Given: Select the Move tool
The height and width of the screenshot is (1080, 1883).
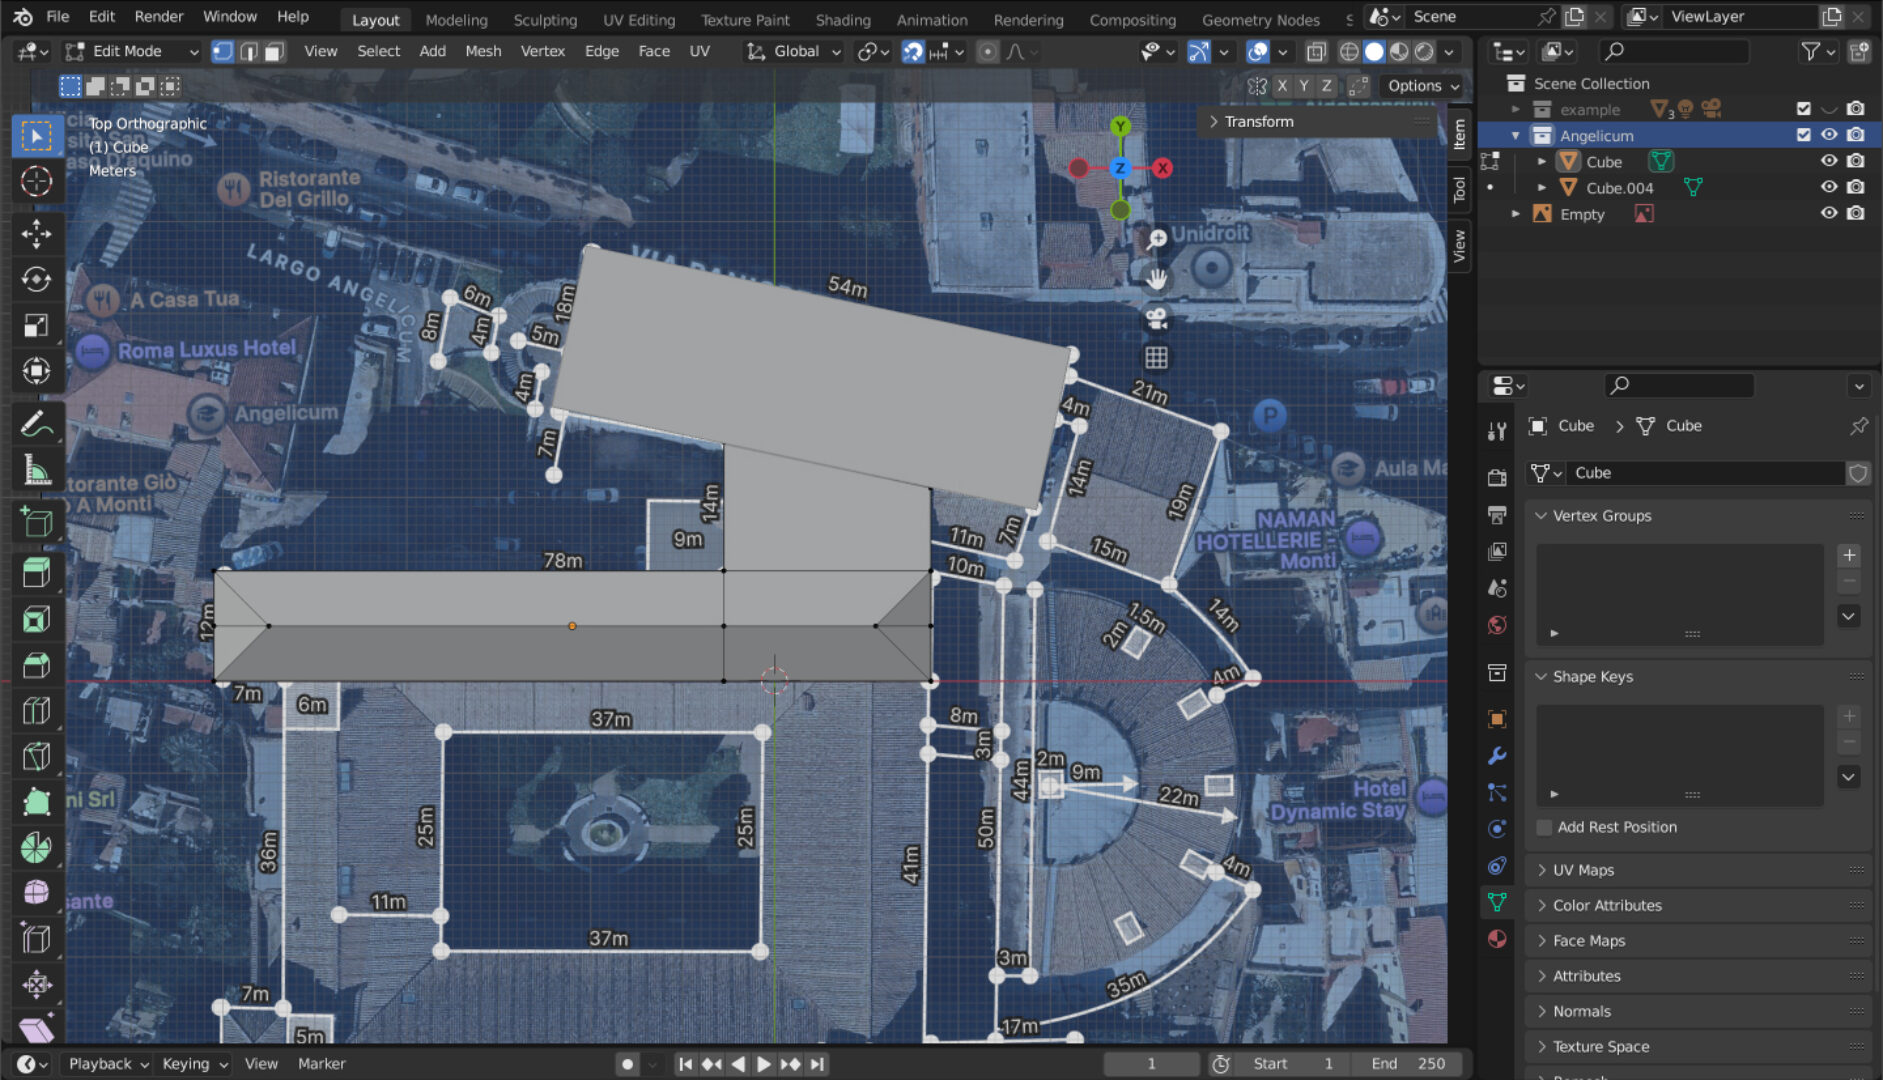Looking at the screenshot, I should click(x=37, y=232).
